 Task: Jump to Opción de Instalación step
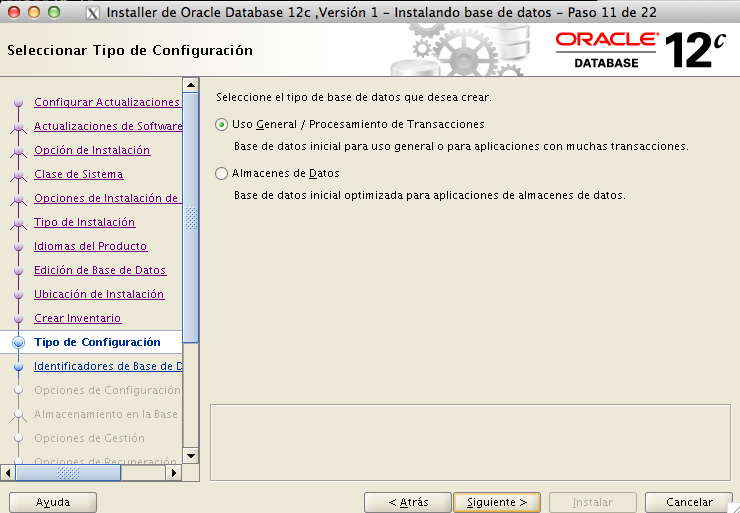[x=92, y=150]
